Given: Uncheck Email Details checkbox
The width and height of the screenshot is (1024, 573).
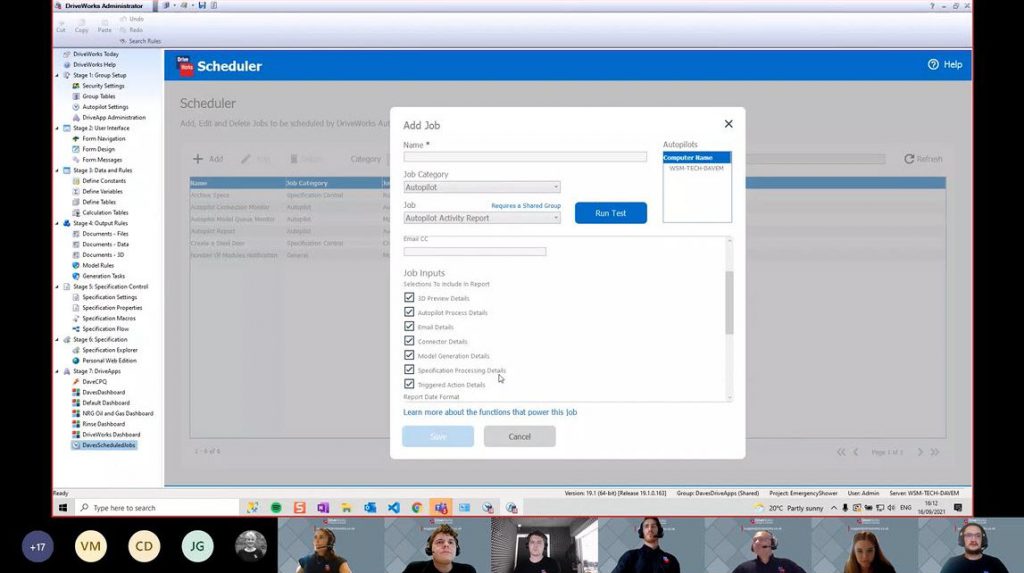Looking at the screenshot, I should [x=409, y=326].
